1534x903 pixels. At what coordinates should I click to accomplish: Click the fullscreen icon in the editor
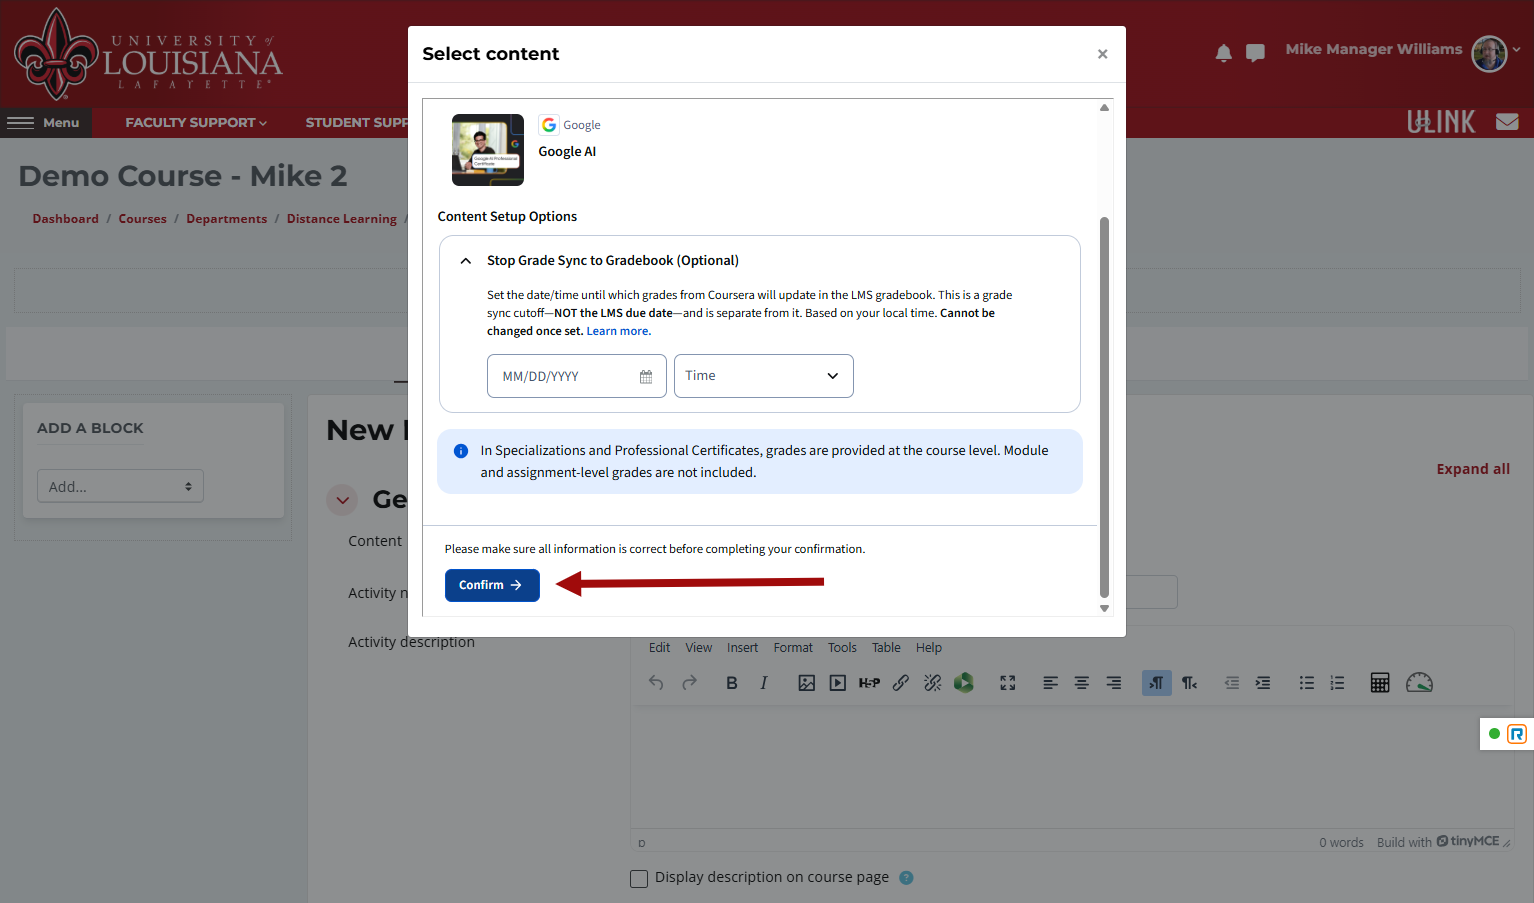(x=1008, y=683)
